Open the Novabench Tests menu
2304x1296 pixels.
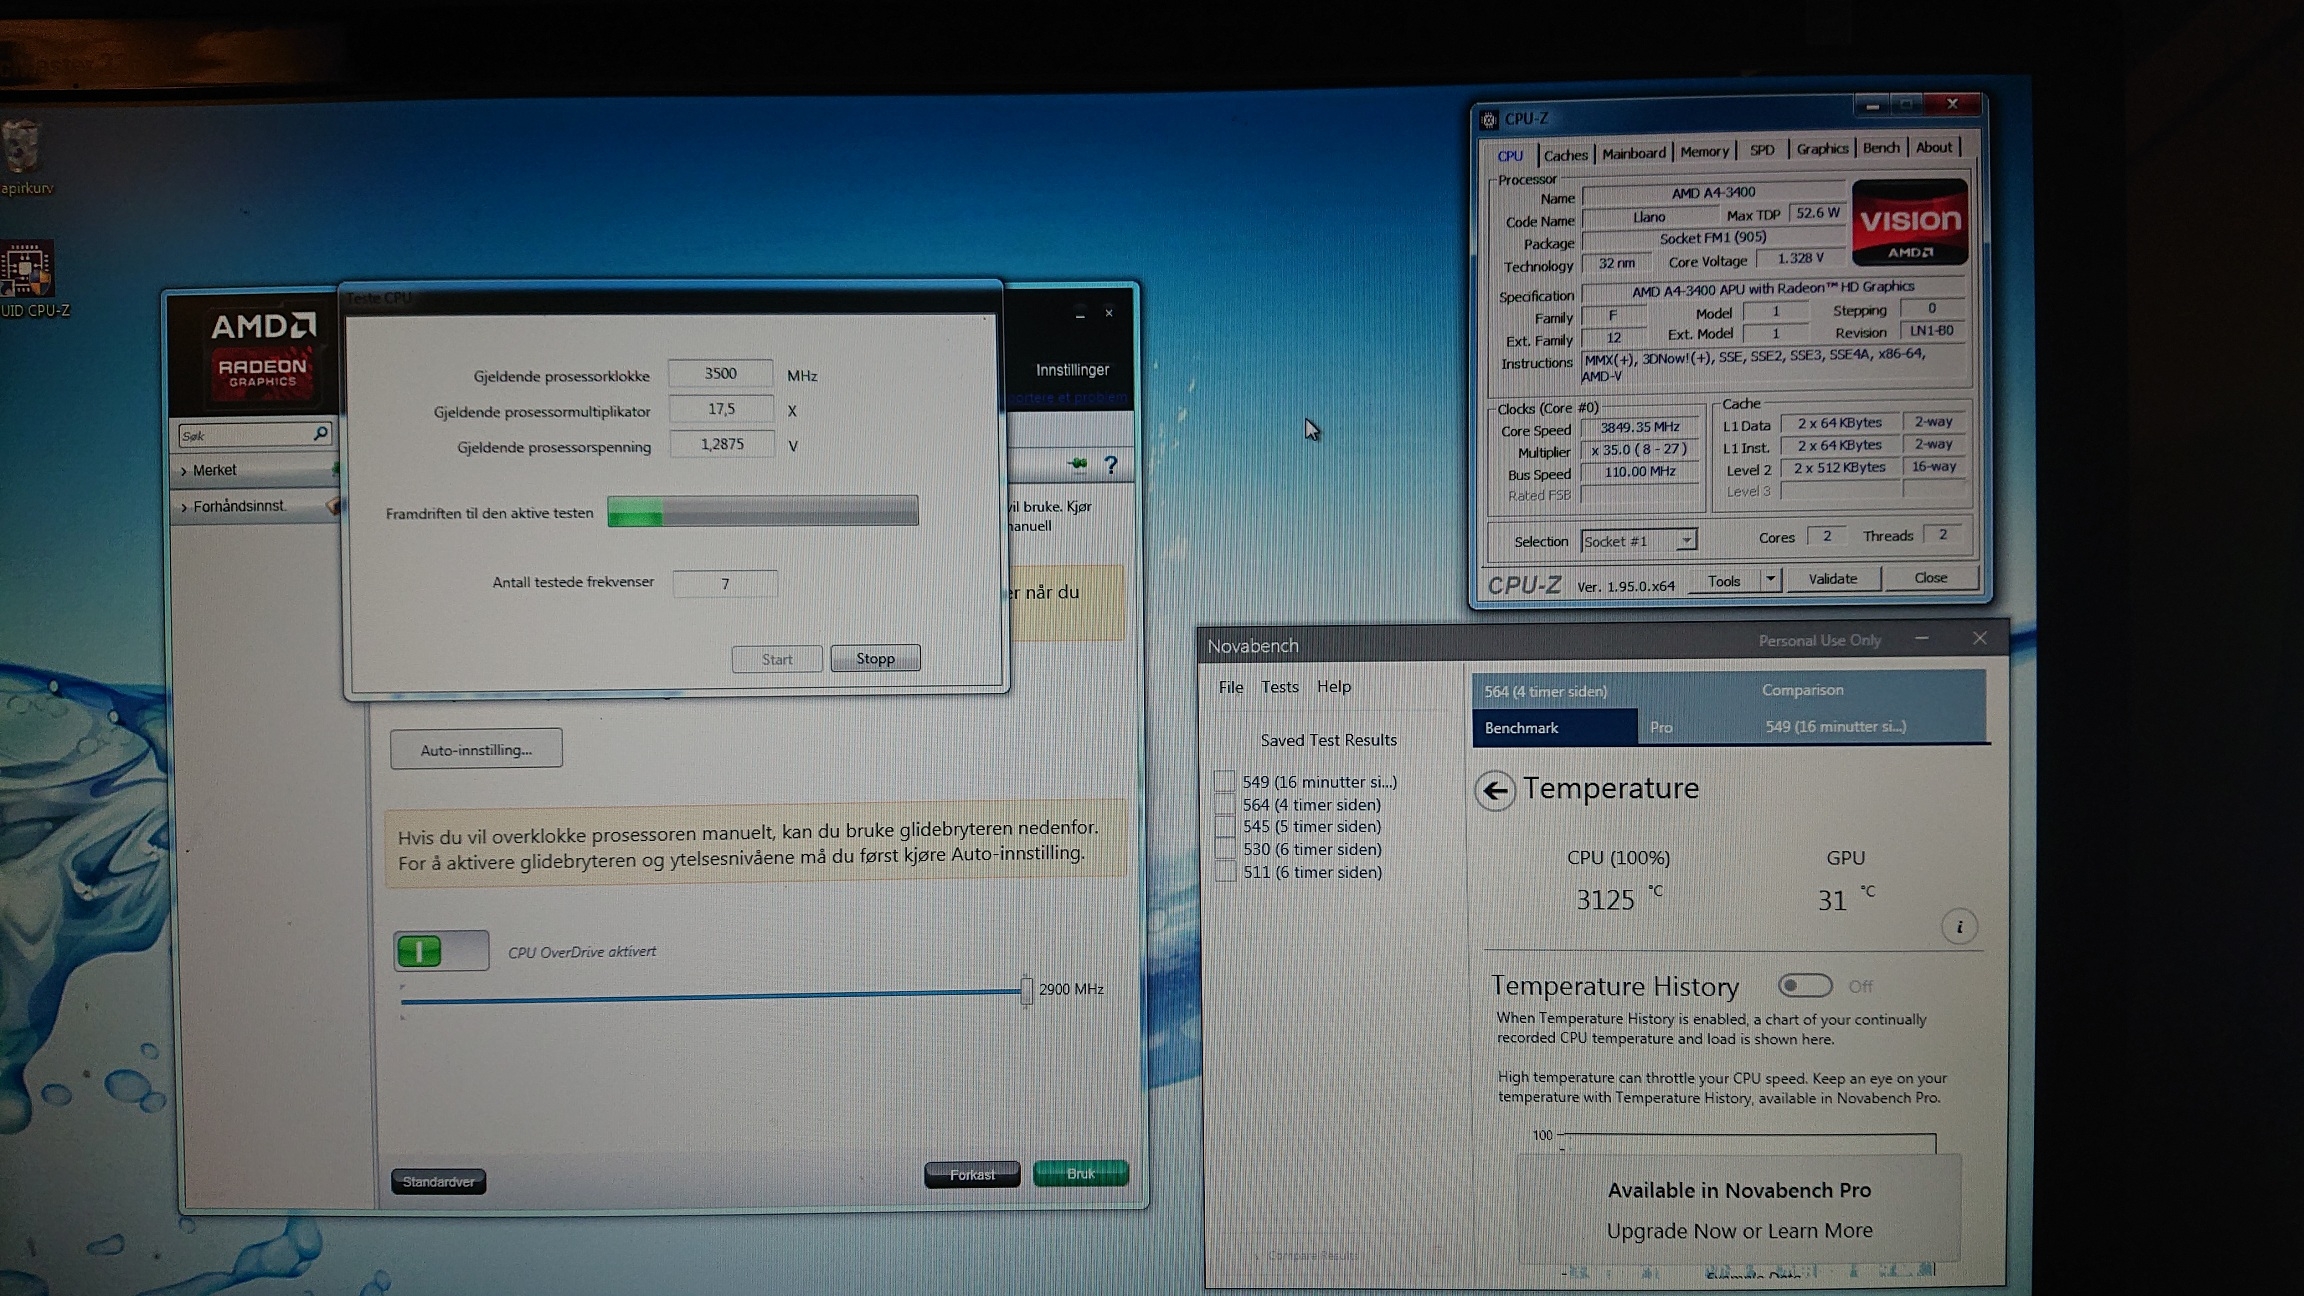pyautogui.click(x=1279, y=687)
